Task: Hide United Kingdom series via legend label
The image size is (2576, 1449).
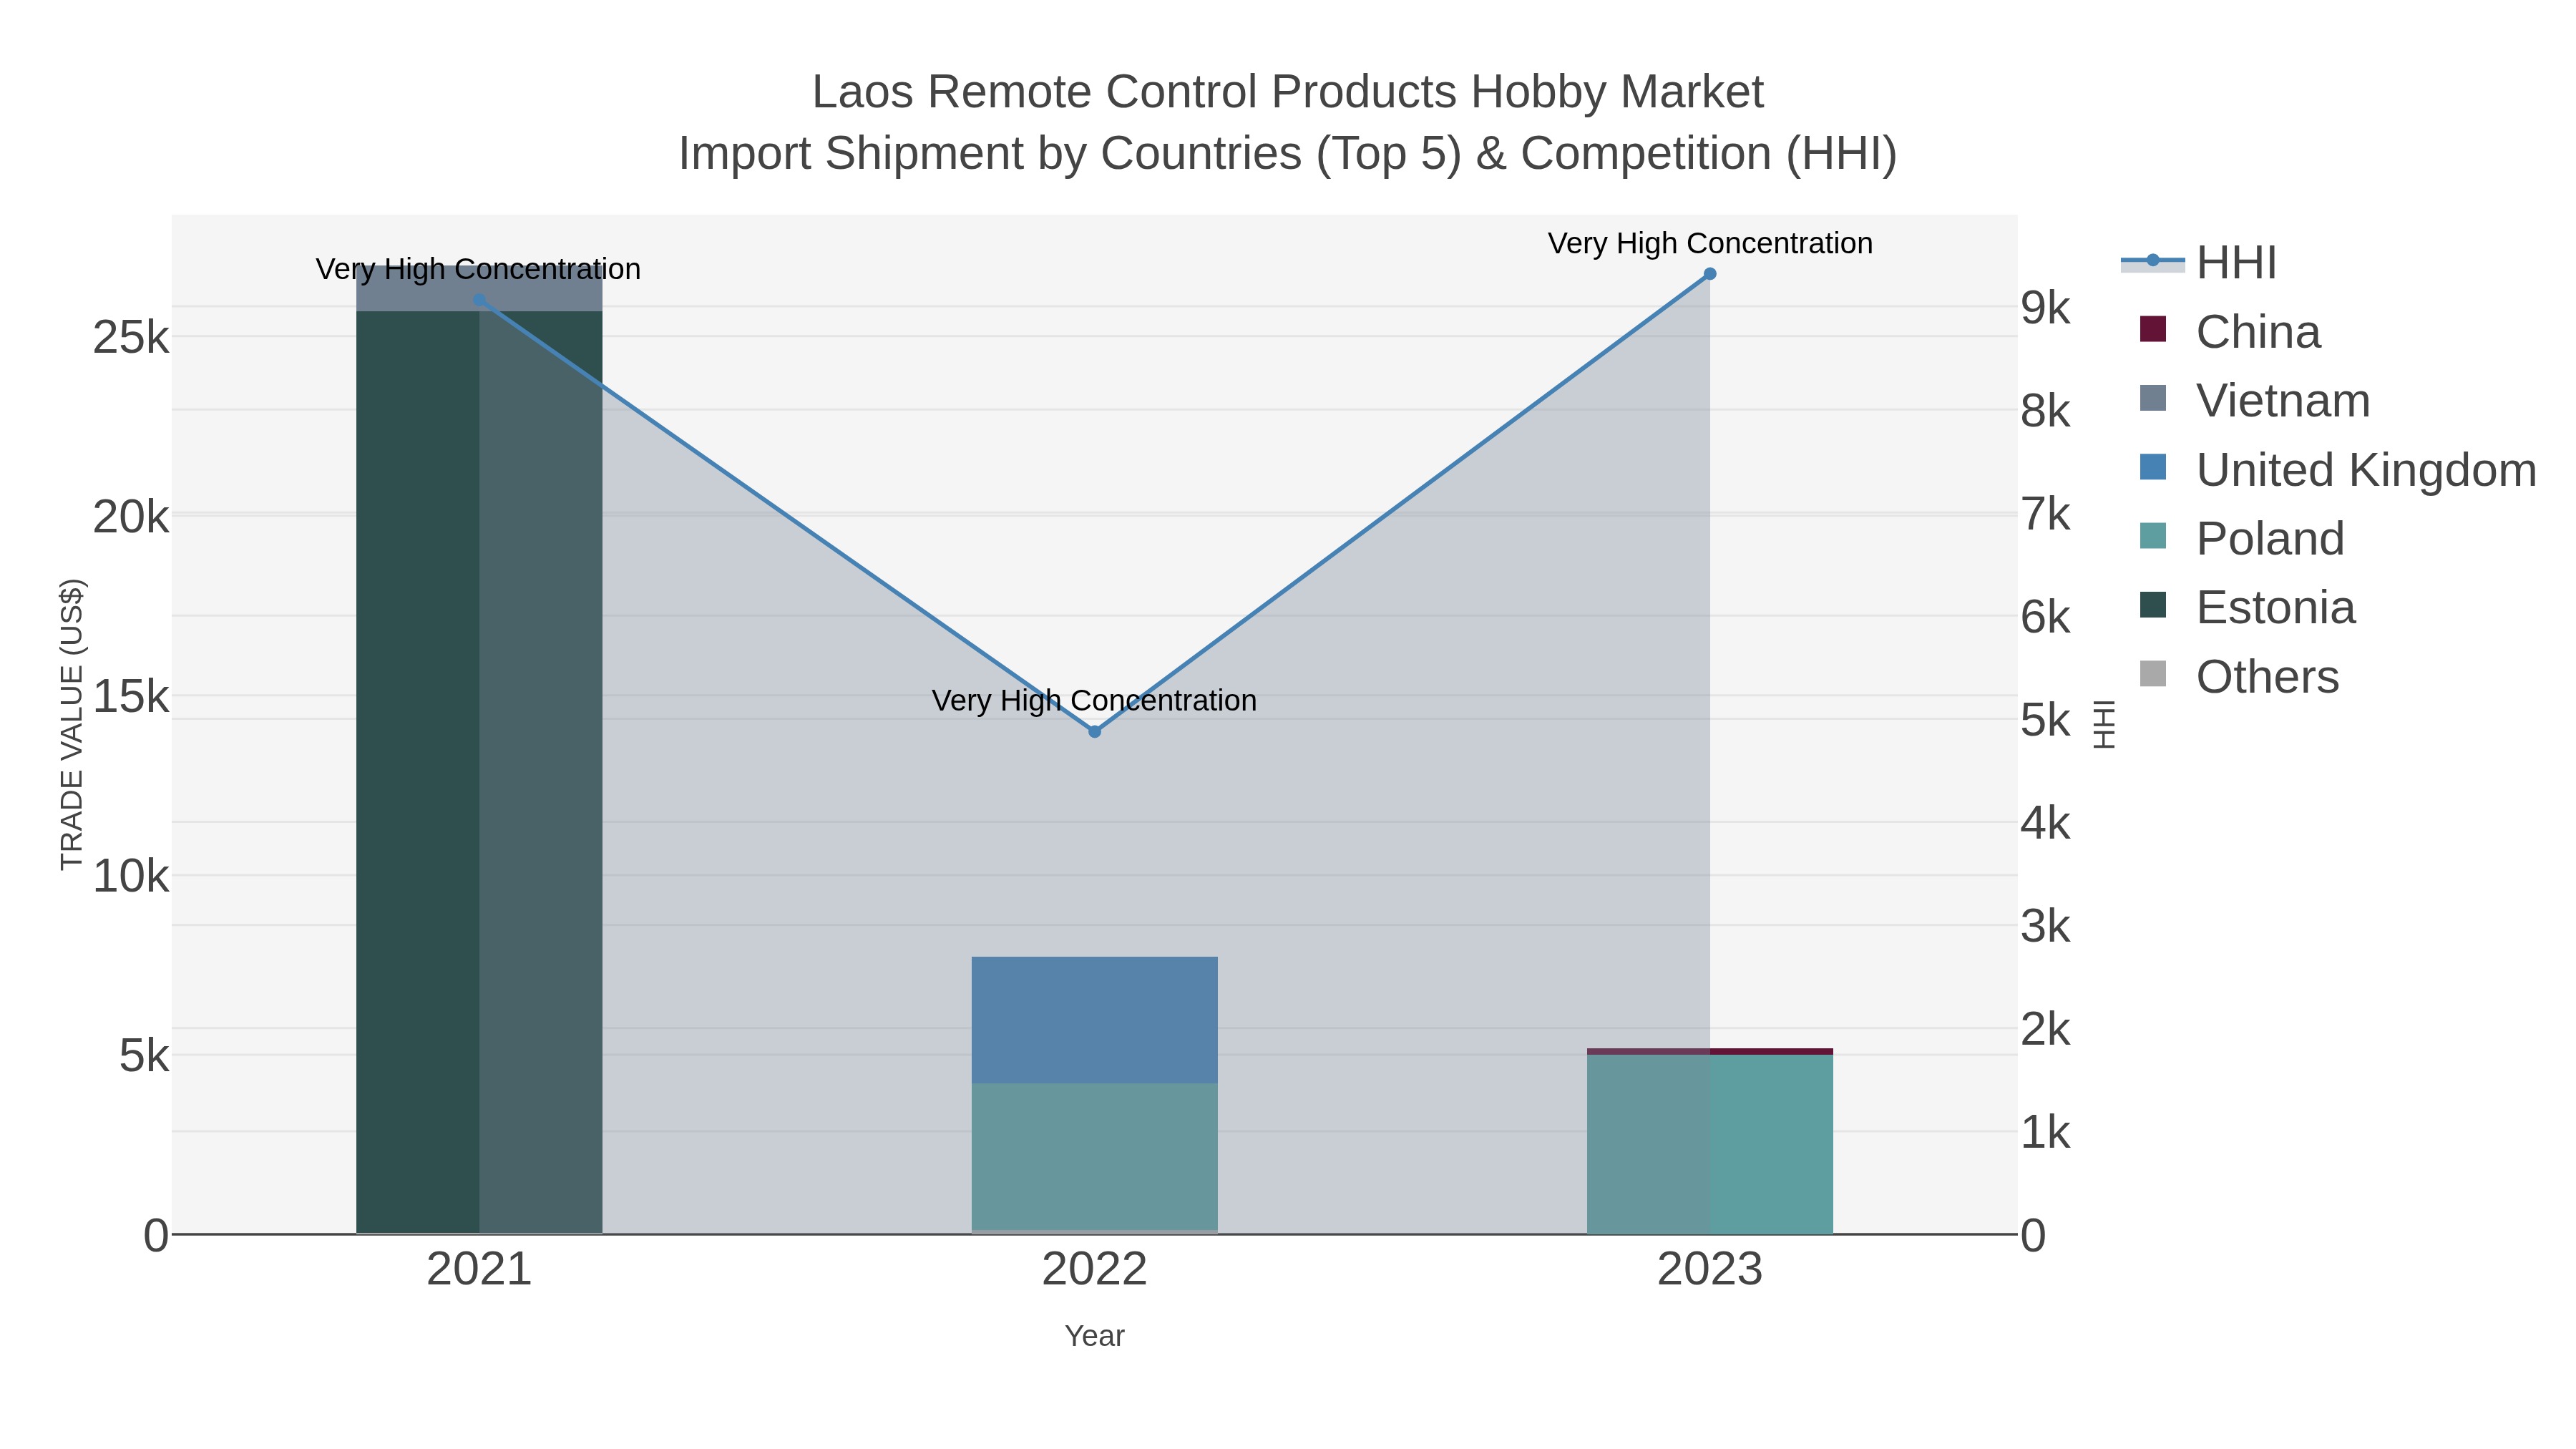Action: click(2366, 470)
